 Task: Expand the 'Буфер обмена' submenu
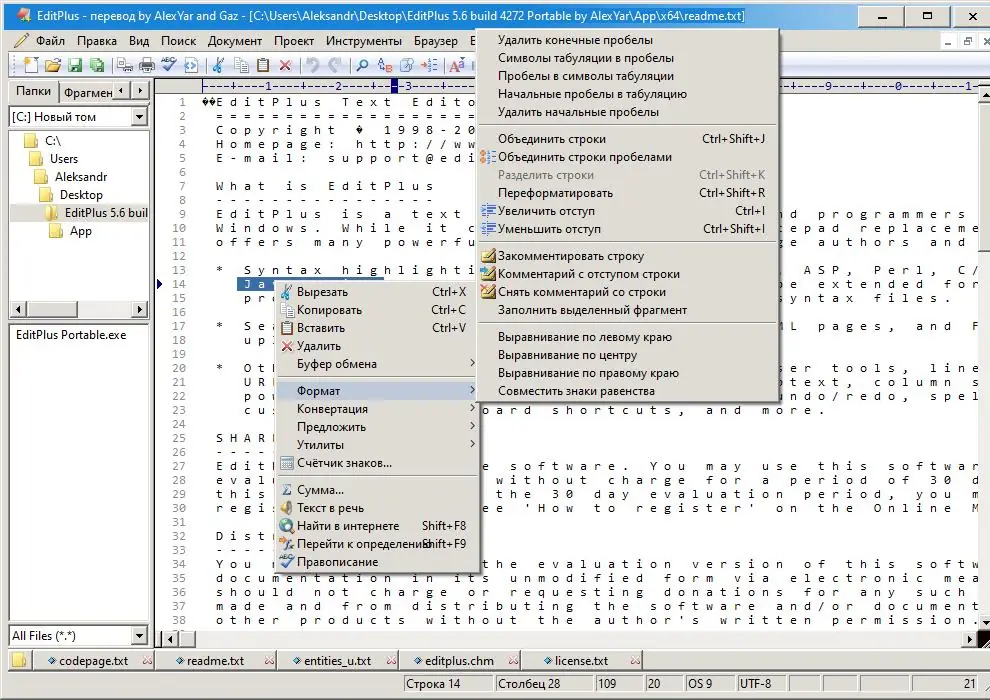click(376, 364)
